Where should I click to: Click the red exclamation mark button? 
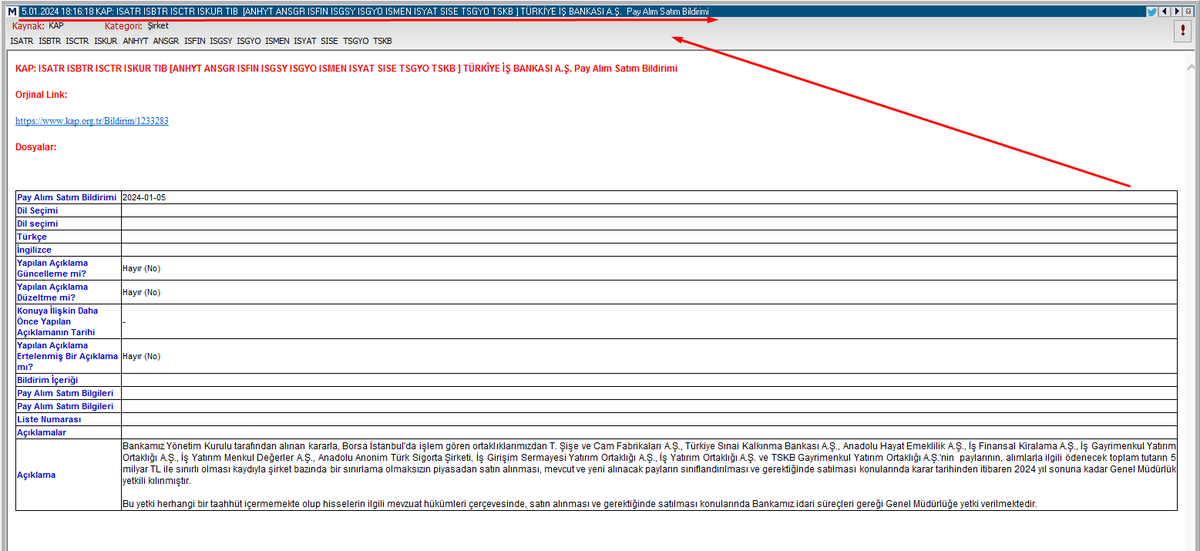point(1182,32)
